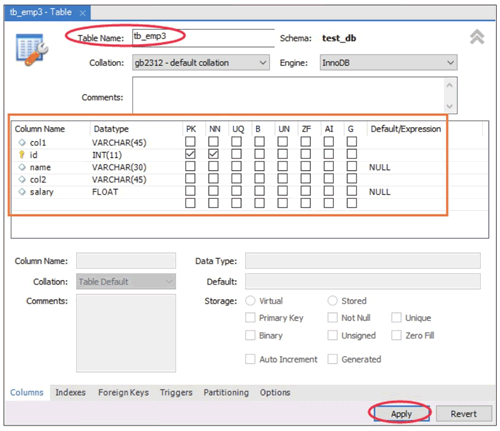500x431 pixels.
Task: Click the col1 column diamond icon
Action: point(22,142)
